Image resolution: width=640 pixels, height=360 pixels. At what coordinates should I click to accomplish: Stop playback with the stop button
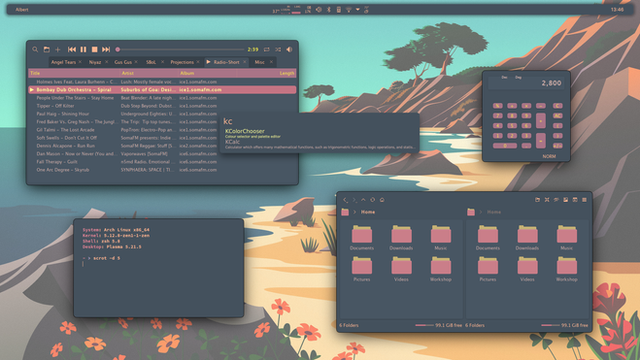tap(95, 49)
